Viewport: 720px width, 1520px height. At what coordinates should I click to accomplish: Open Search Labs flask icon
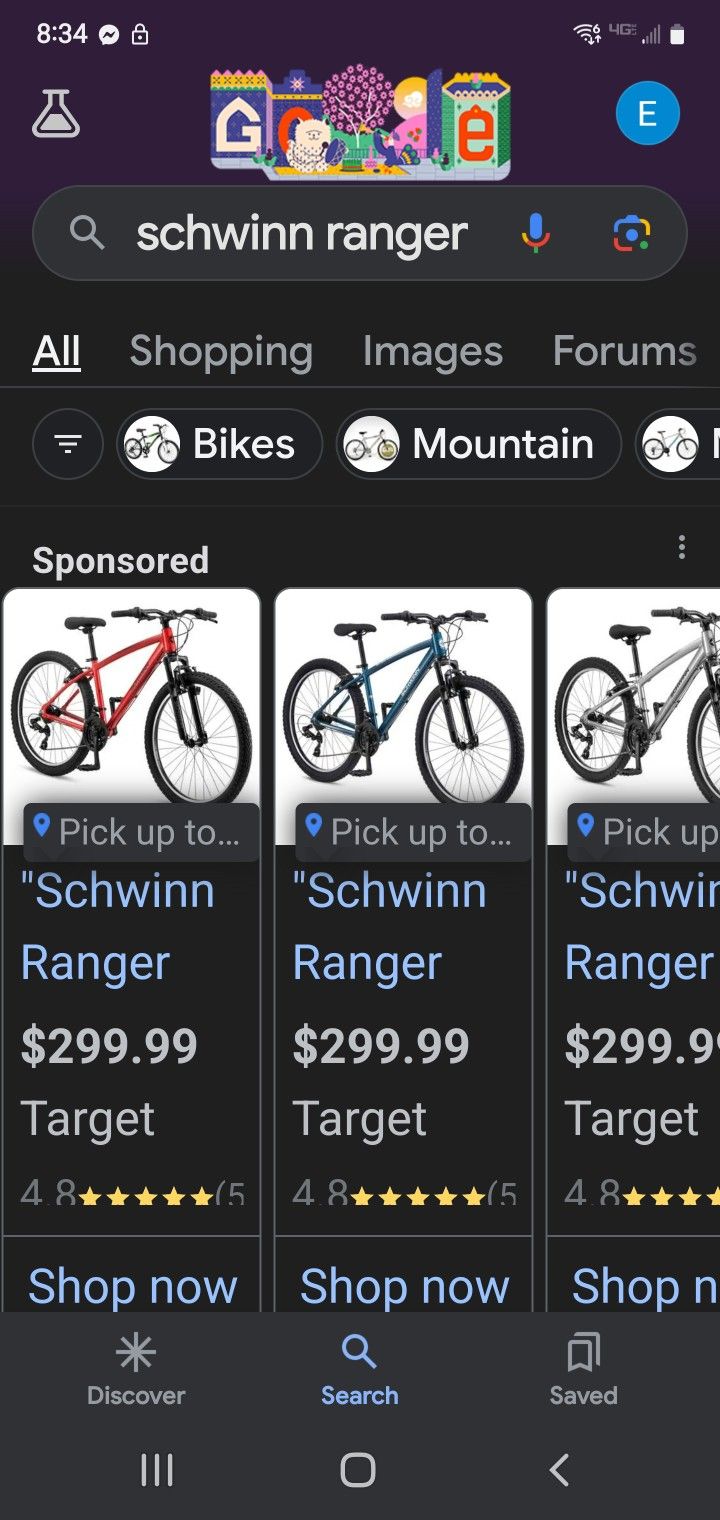[x=56, y=114]
